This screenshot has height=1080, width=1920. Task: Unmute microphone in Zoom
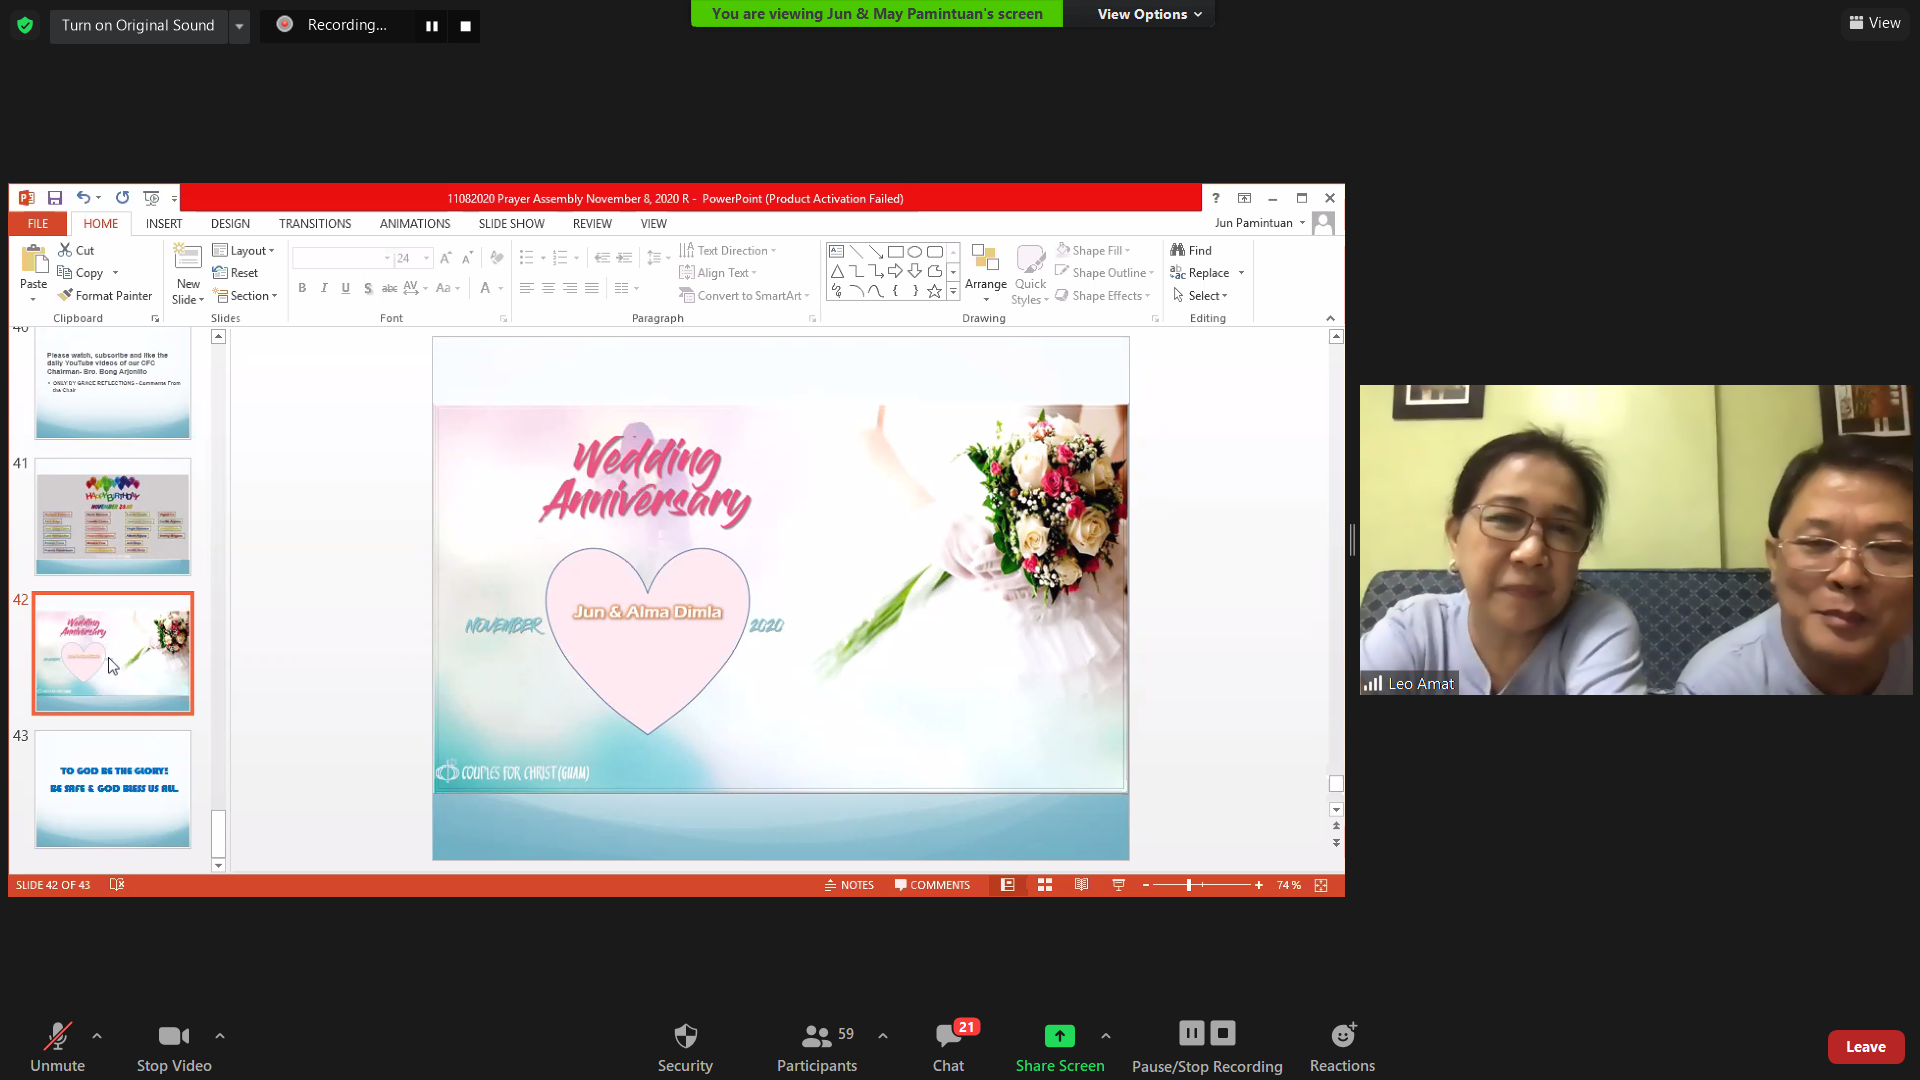(57, 1047)
